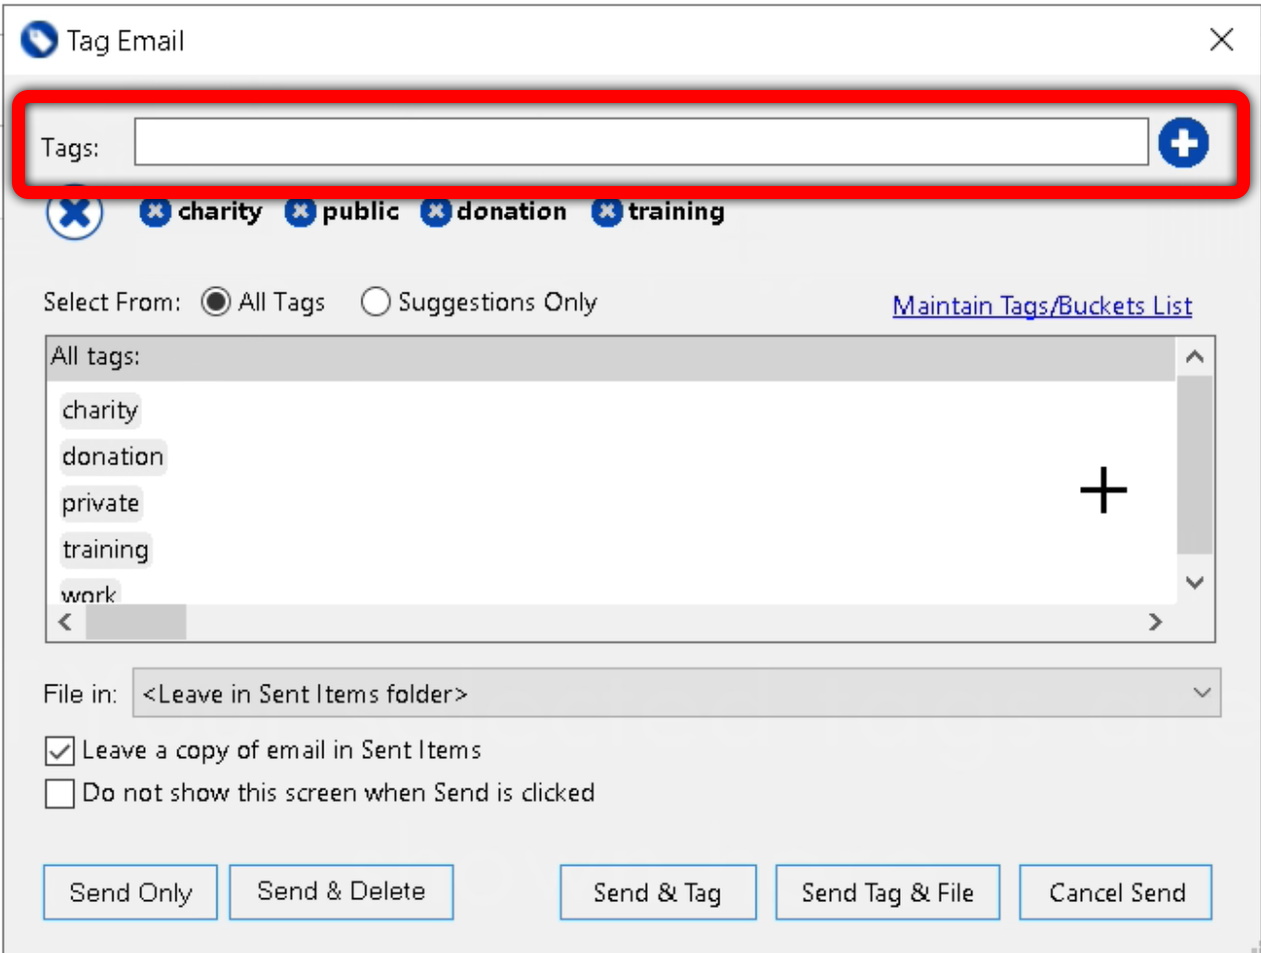Remove the public tag
Viewport: 1261px width, 953px height.
(299, 211)
